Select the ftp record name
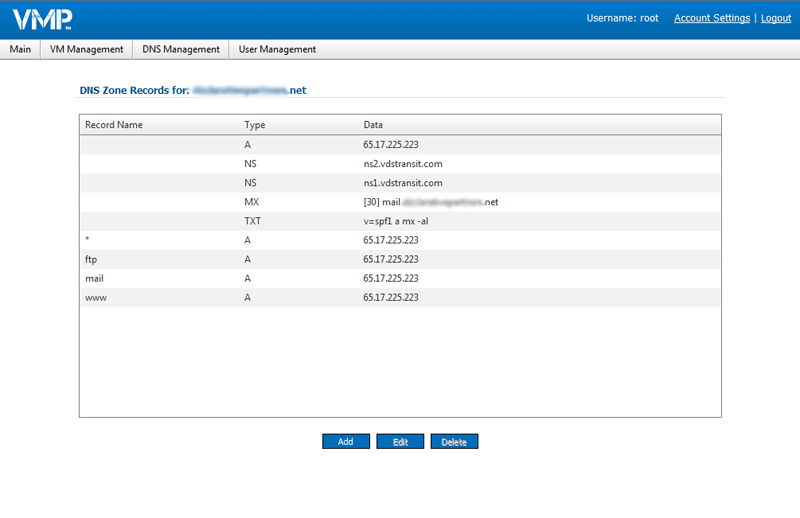Viewport: 800px width, 518px height. 91,259
